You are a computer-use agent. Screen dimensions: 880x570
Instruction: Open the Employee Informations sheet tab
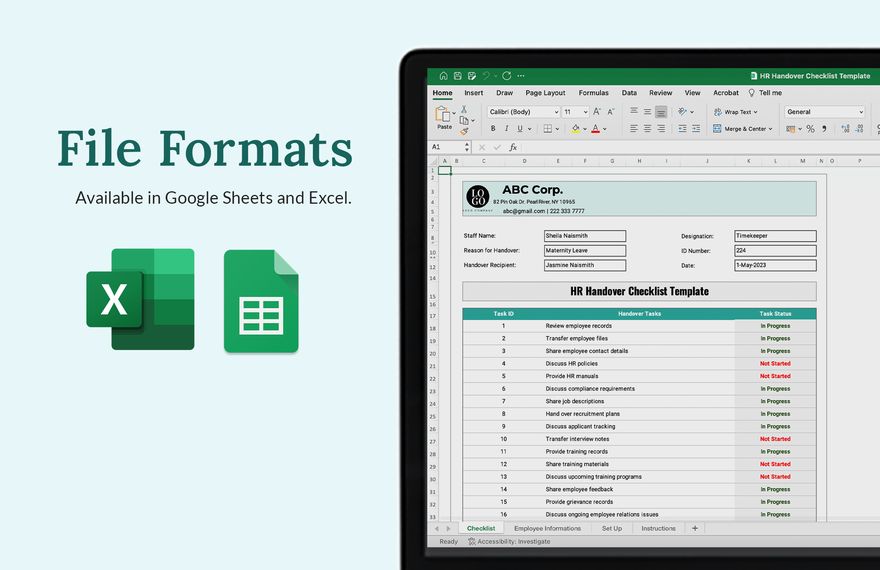(547, 528)
